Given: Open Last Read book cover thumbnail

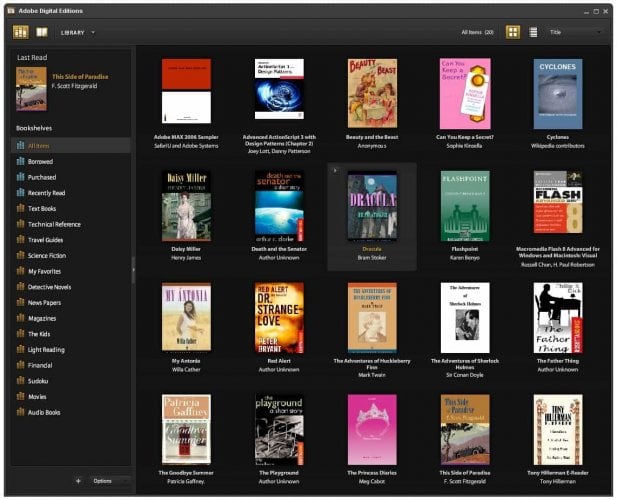Looking at the screenshot, I should pyautogui.click(x=31, y=89).
